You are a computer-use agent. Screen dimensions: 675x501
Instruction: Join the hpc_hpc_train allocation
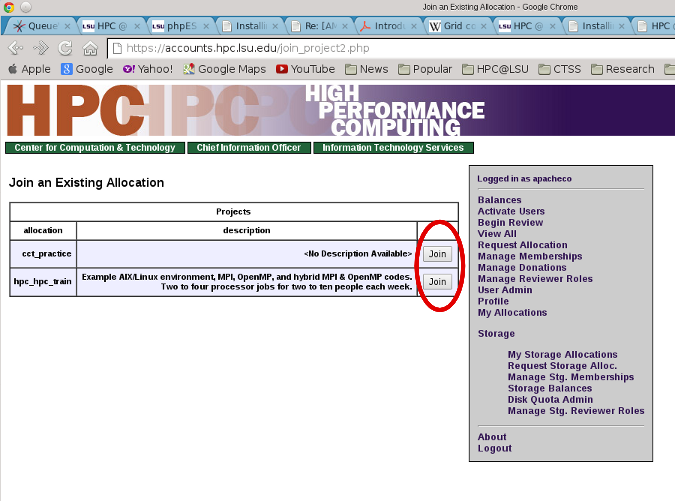pos(437,281)
